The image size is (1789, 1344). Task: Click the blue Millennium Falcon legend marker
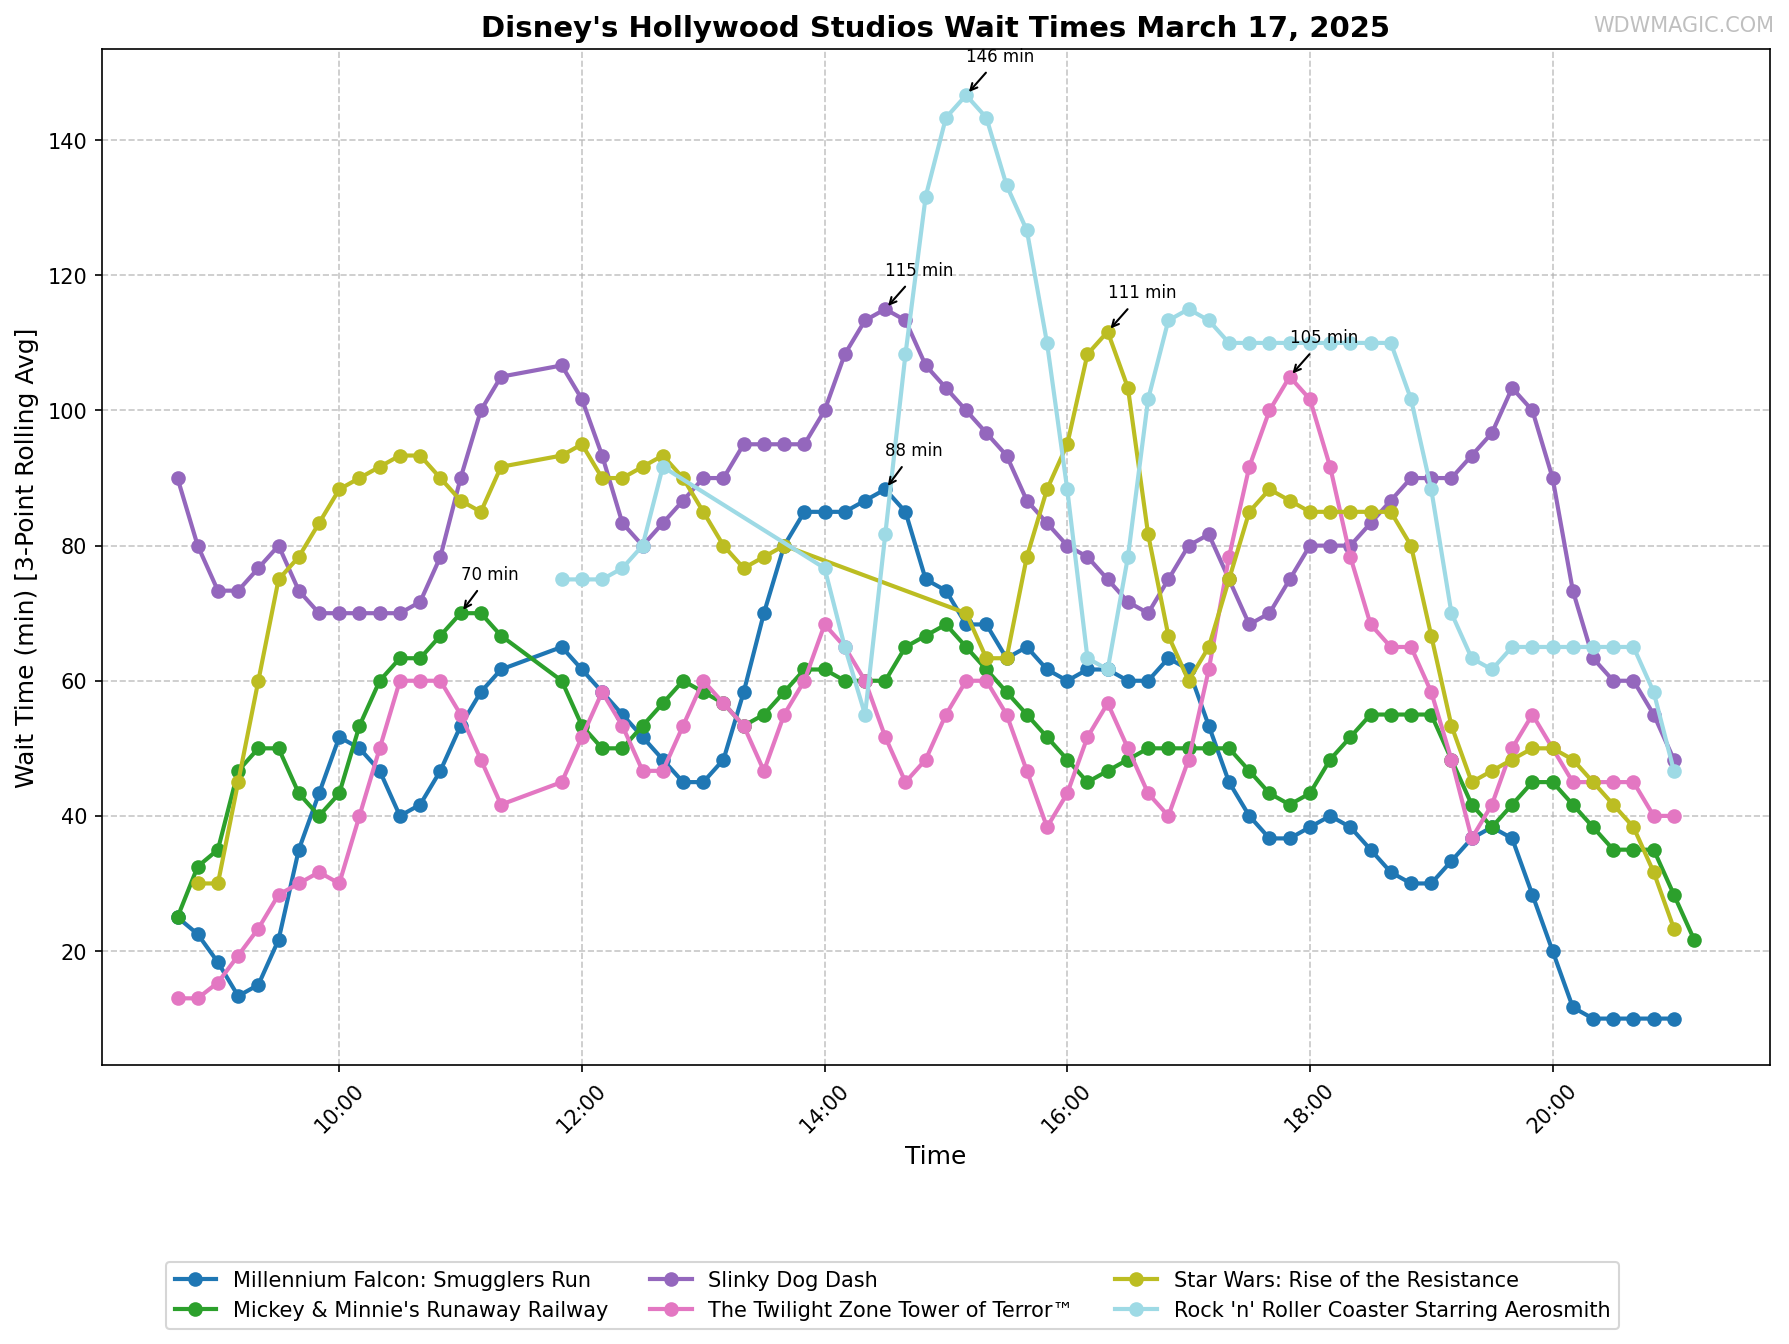click(x=196, y=1280)
